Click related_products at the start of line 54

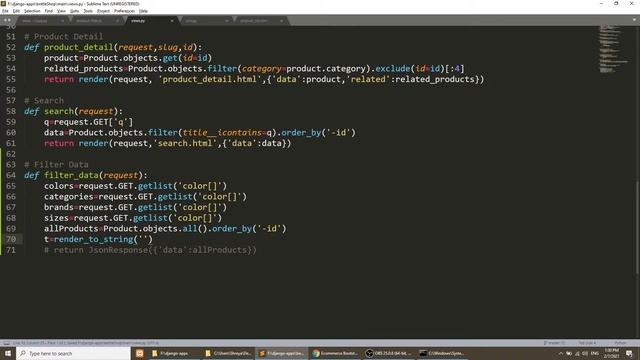[x=83, y=68]
